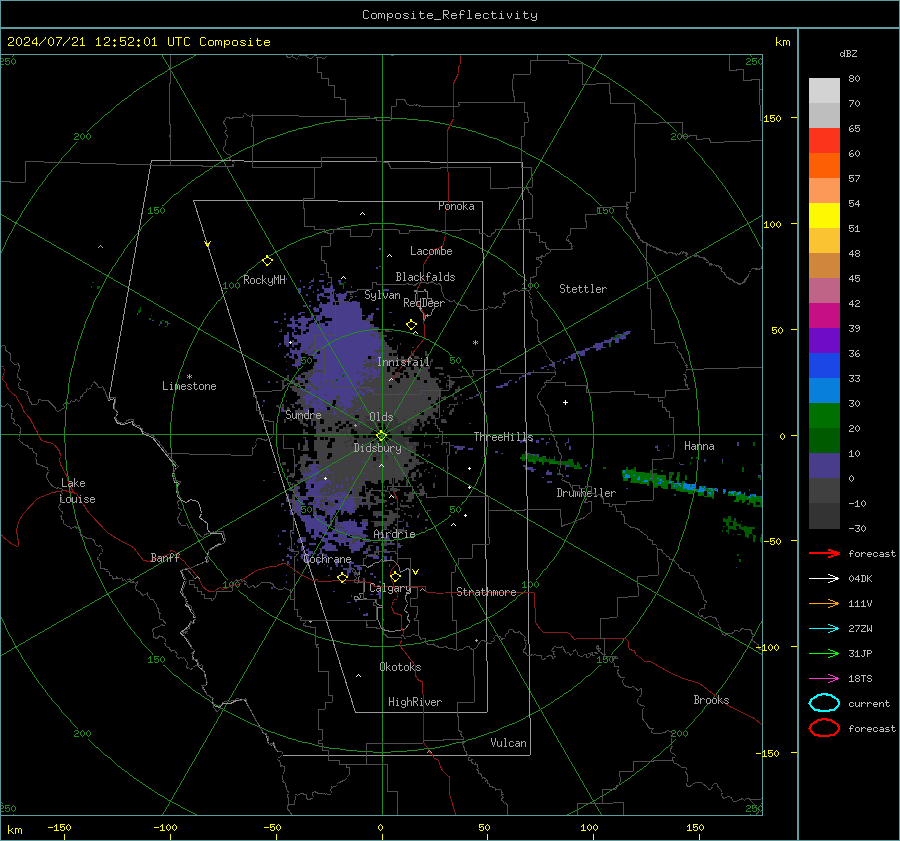
Task: Click the Sundre town label
Action: [x=303, y=415]
